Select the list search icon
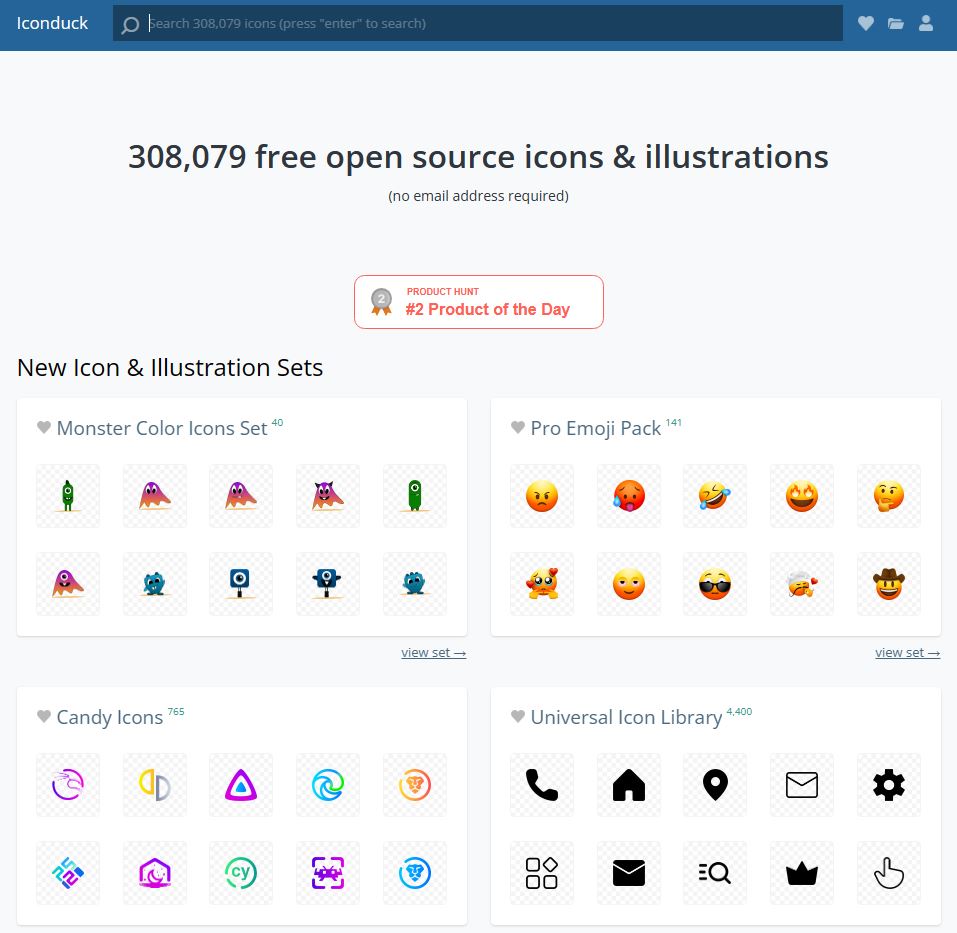The image size is (957, 933). (715, 873)
